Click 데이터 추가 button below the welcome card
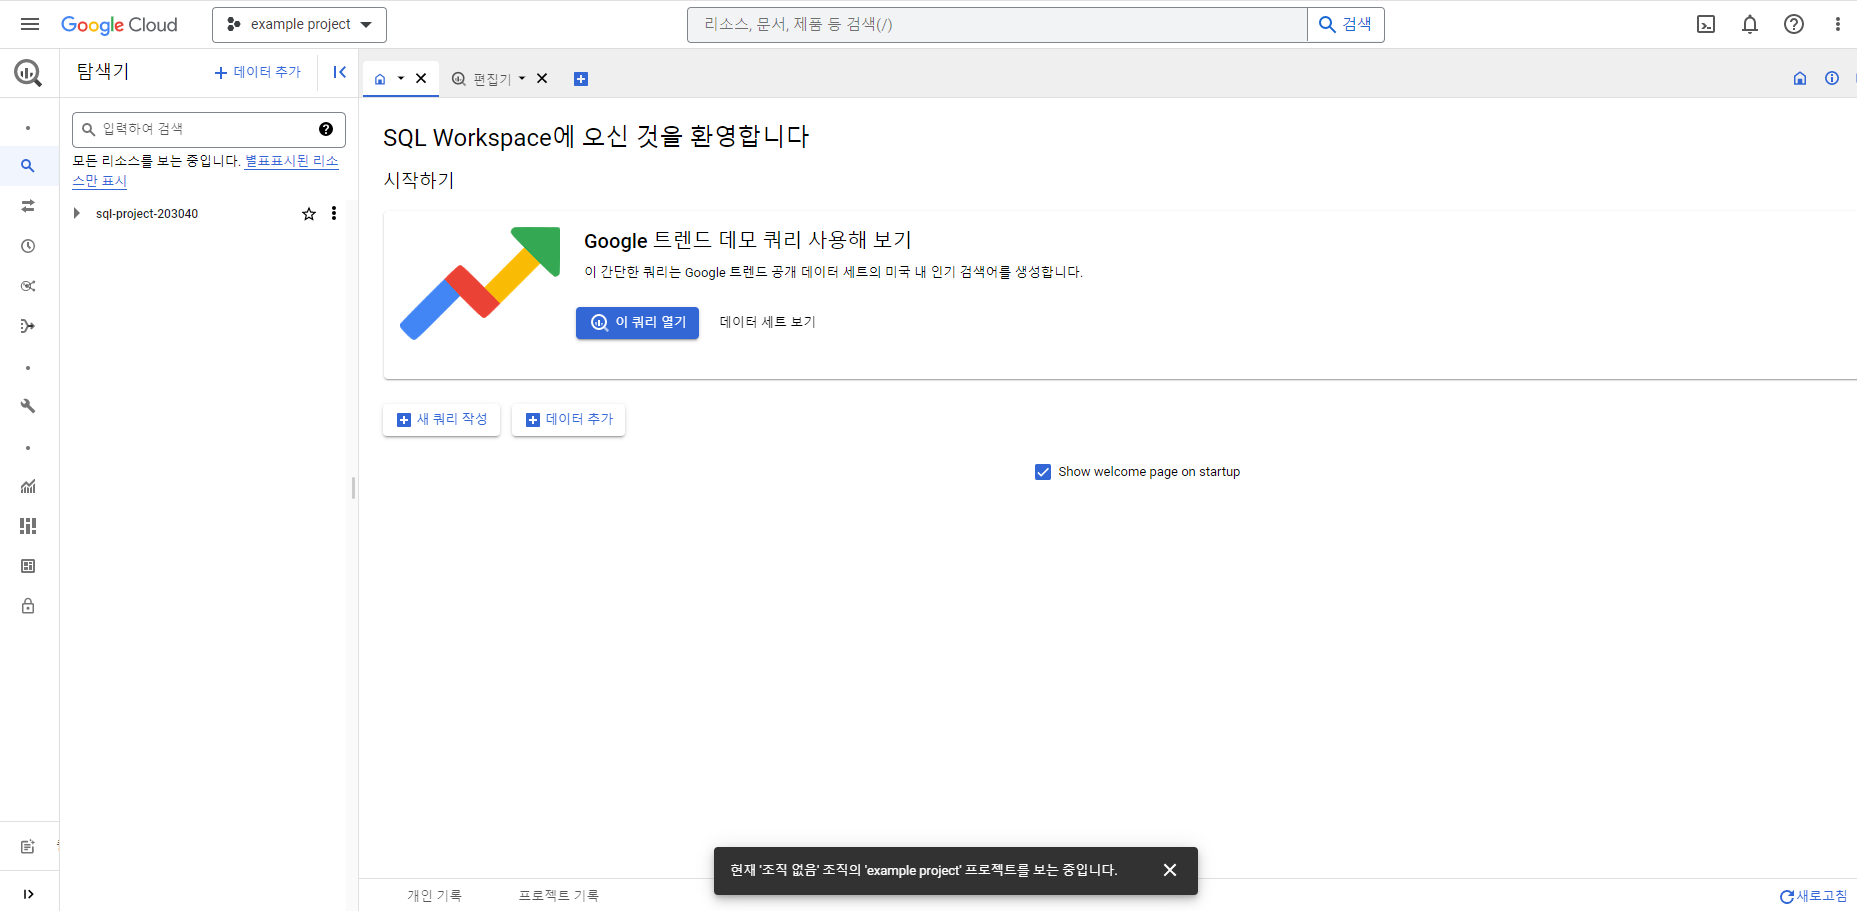The image size is (1857, 911). pos(568,420)
